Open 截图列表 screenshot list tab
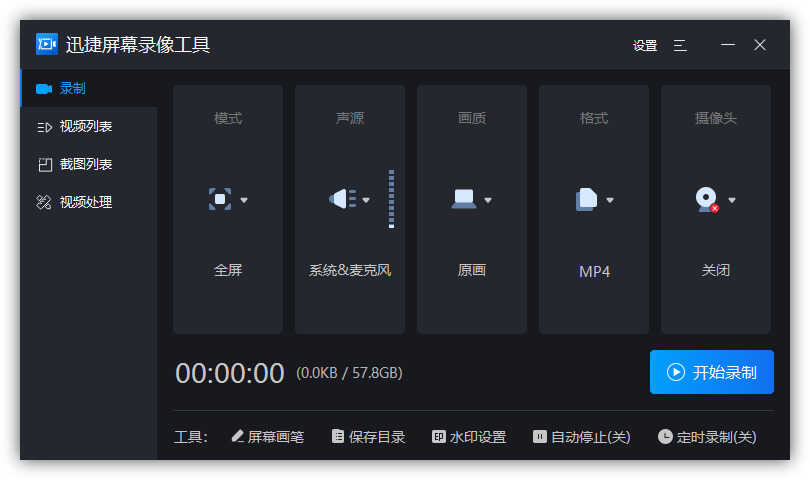810x480 pixels. (85, 164)
